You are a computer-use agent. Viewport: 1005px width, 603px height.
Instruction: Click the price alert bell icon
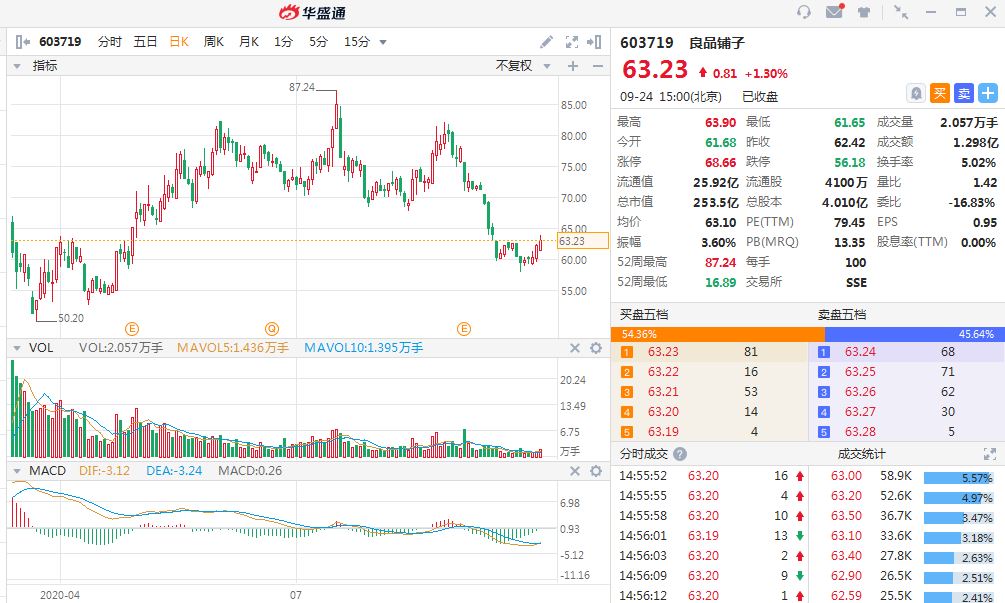pos(915,93)
